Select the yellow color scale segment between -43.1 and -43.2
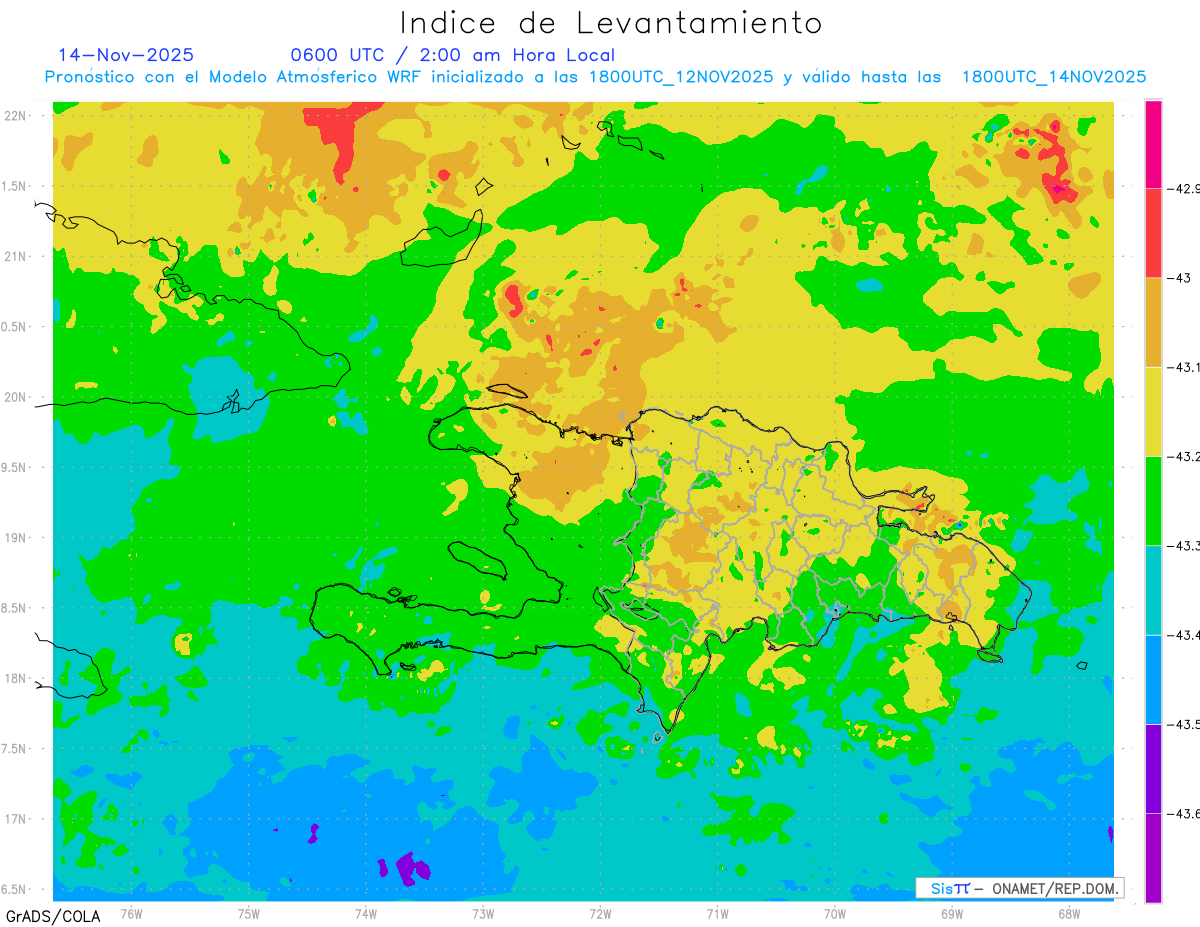The width and height of the screenshot is (1200, 927). [1153, 411]
